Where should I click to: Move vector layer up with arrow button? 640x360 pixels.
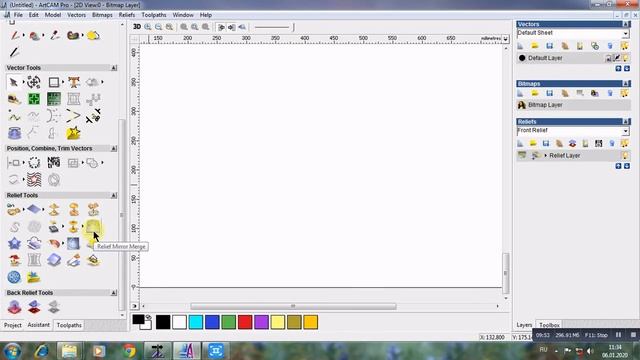[x=618, y=69]
